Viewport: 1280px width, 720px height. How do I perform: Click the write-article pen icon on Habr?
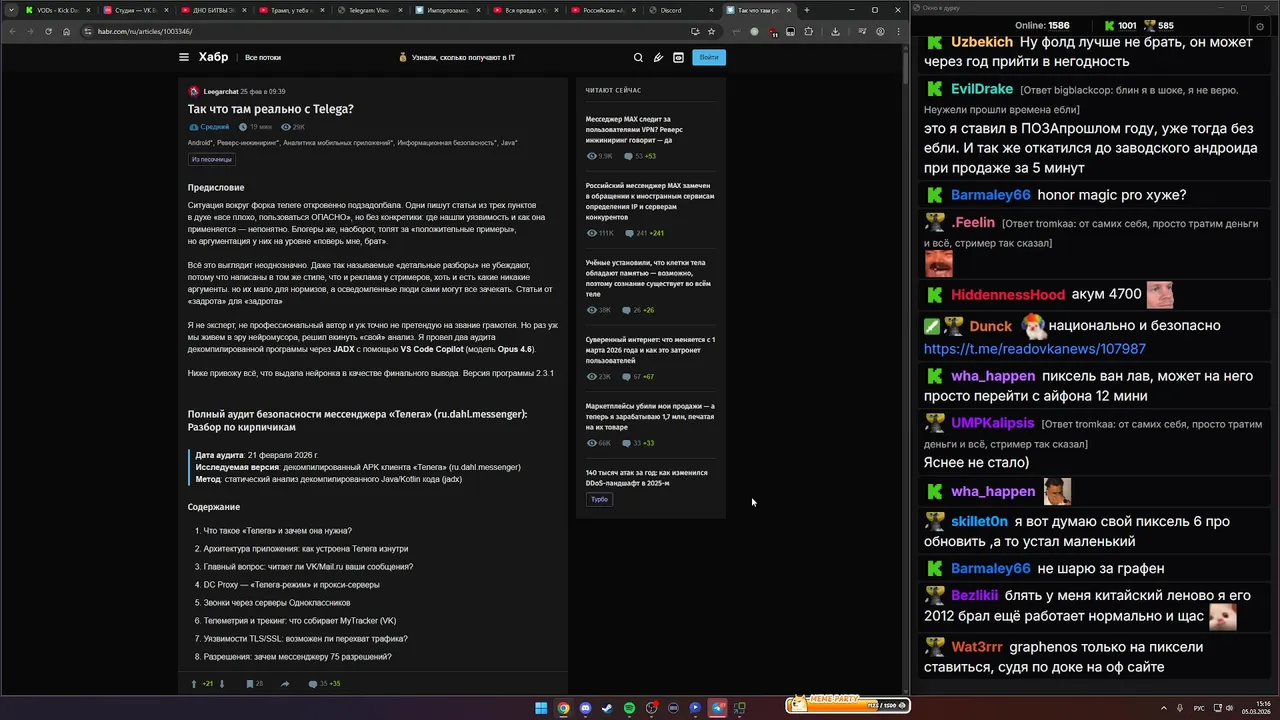click(658, 57)
